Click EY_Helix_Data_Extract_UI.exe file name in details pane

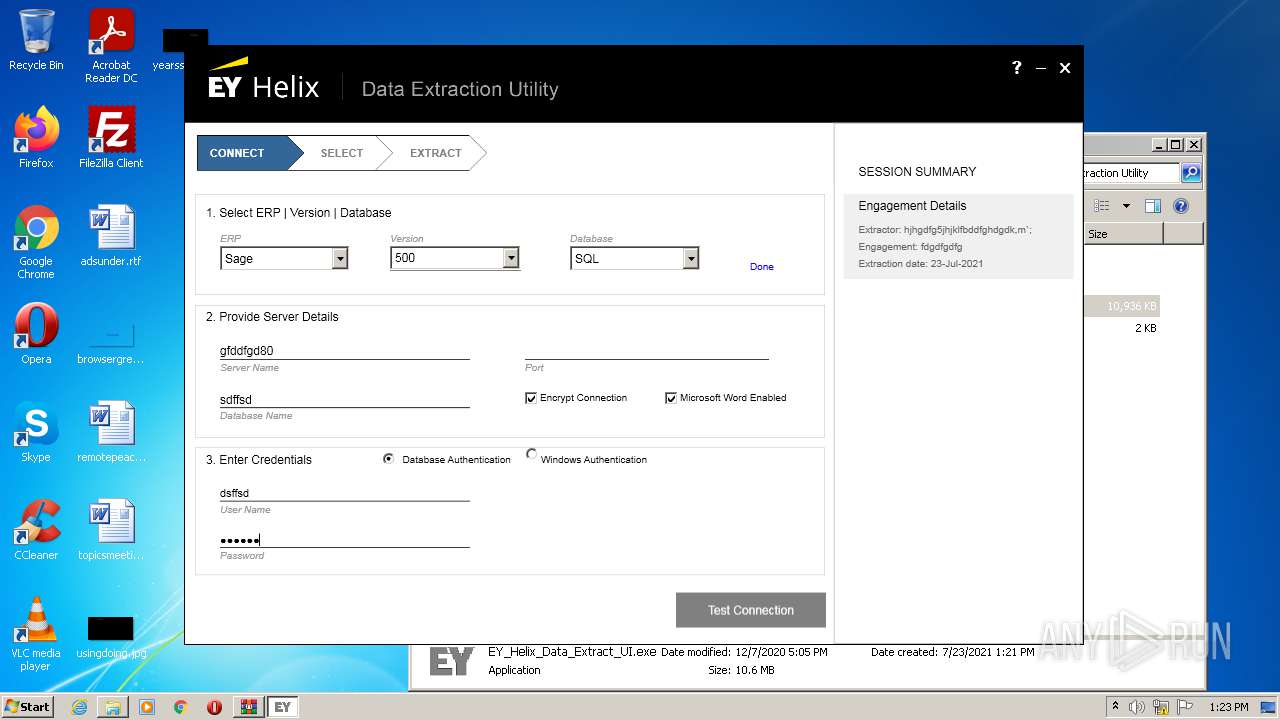(x=572, y=652)
